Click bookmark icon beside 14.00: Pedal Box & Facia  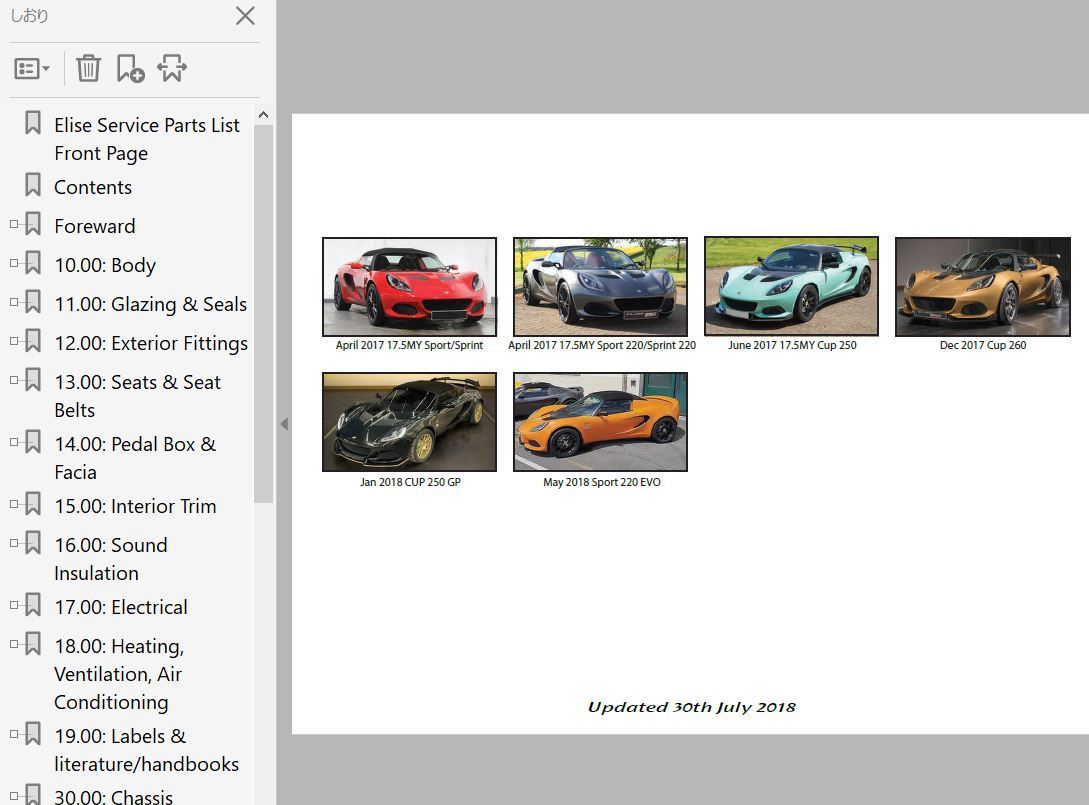(33, 441)
